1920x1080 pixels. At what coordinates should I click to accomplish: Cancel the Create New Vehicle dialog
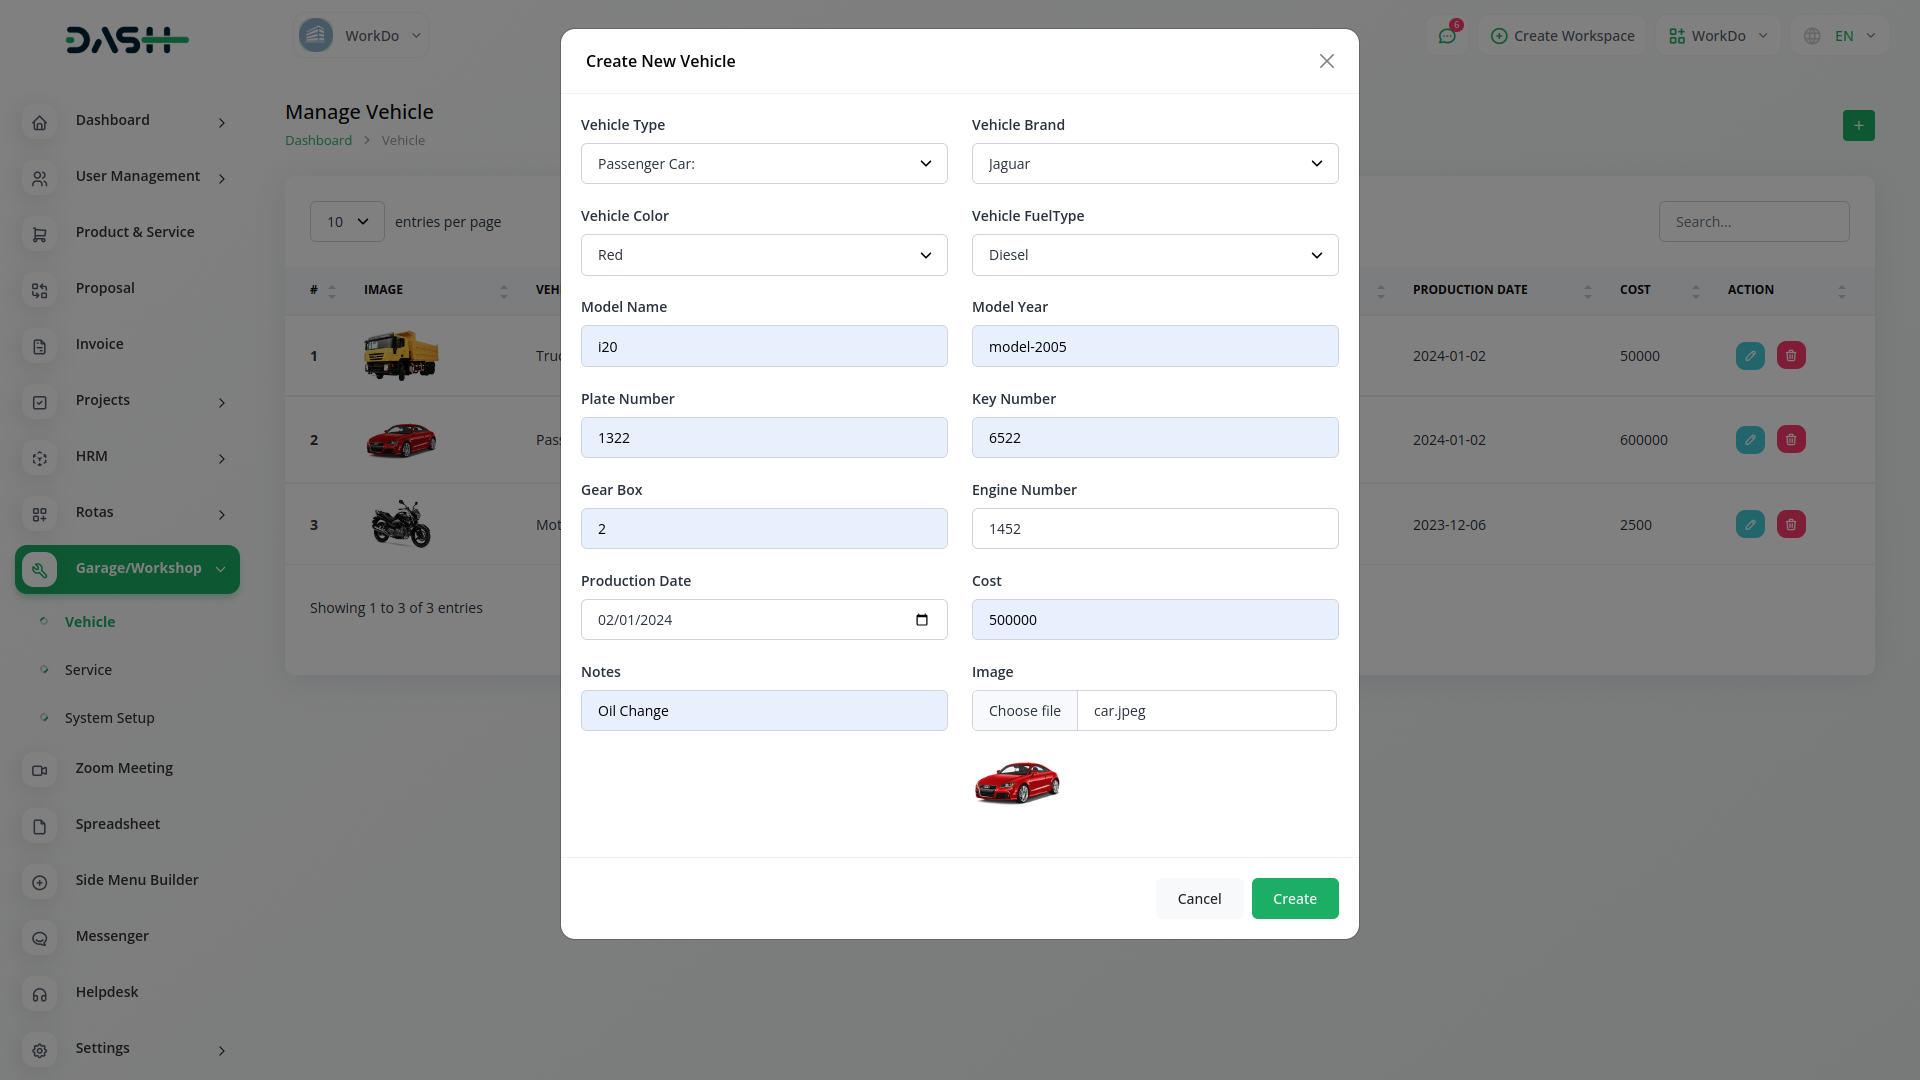pyautogui.click(x=1199, y=899)
